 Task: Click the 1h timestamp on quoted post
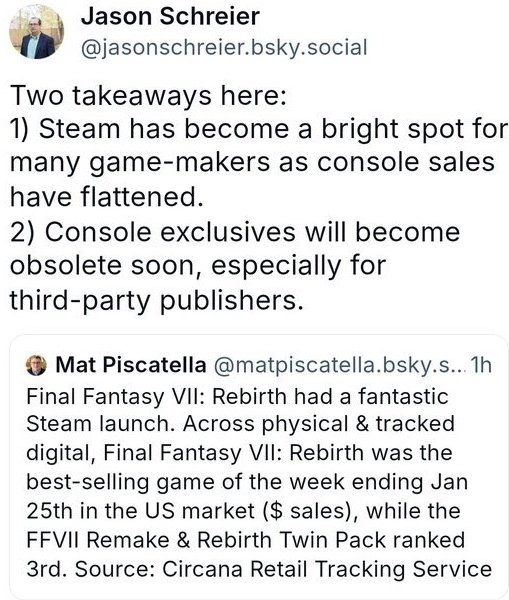pyautogui.click(x=481, y=365)
